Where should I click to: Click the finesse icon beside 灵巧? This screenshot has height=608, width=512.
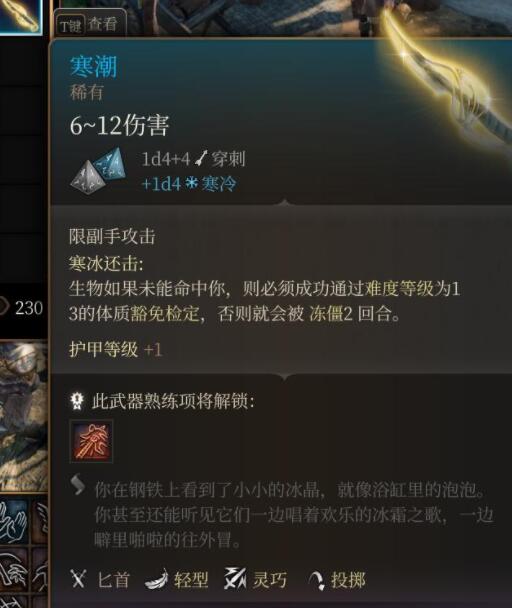(235, 579)
